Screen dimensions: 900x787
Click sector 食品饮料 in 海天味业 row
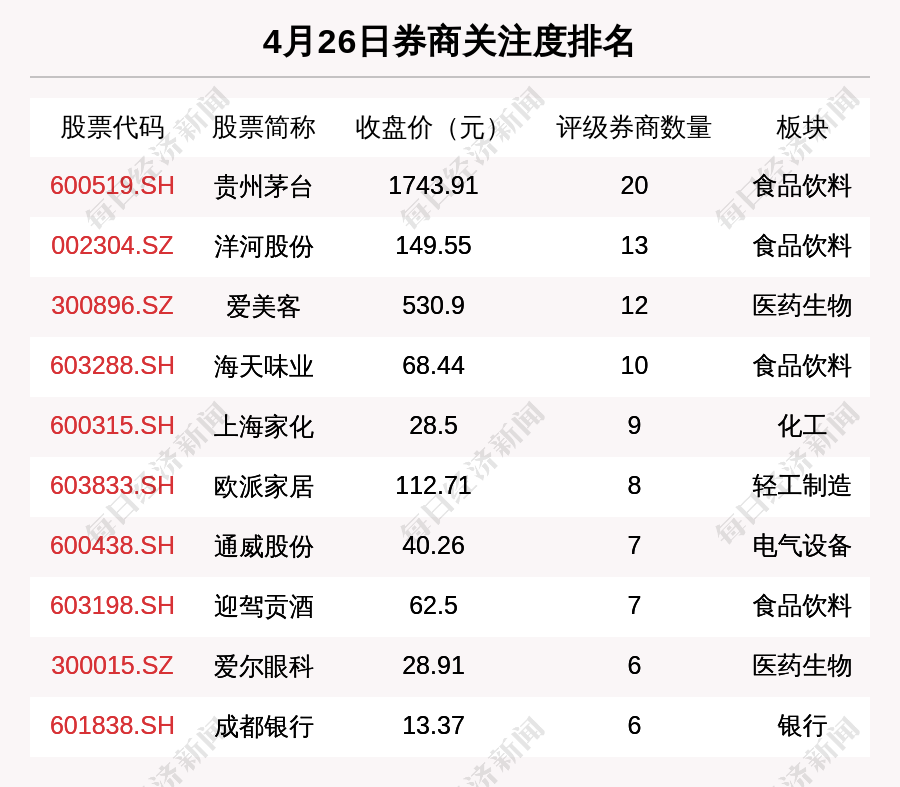(802, 366)
